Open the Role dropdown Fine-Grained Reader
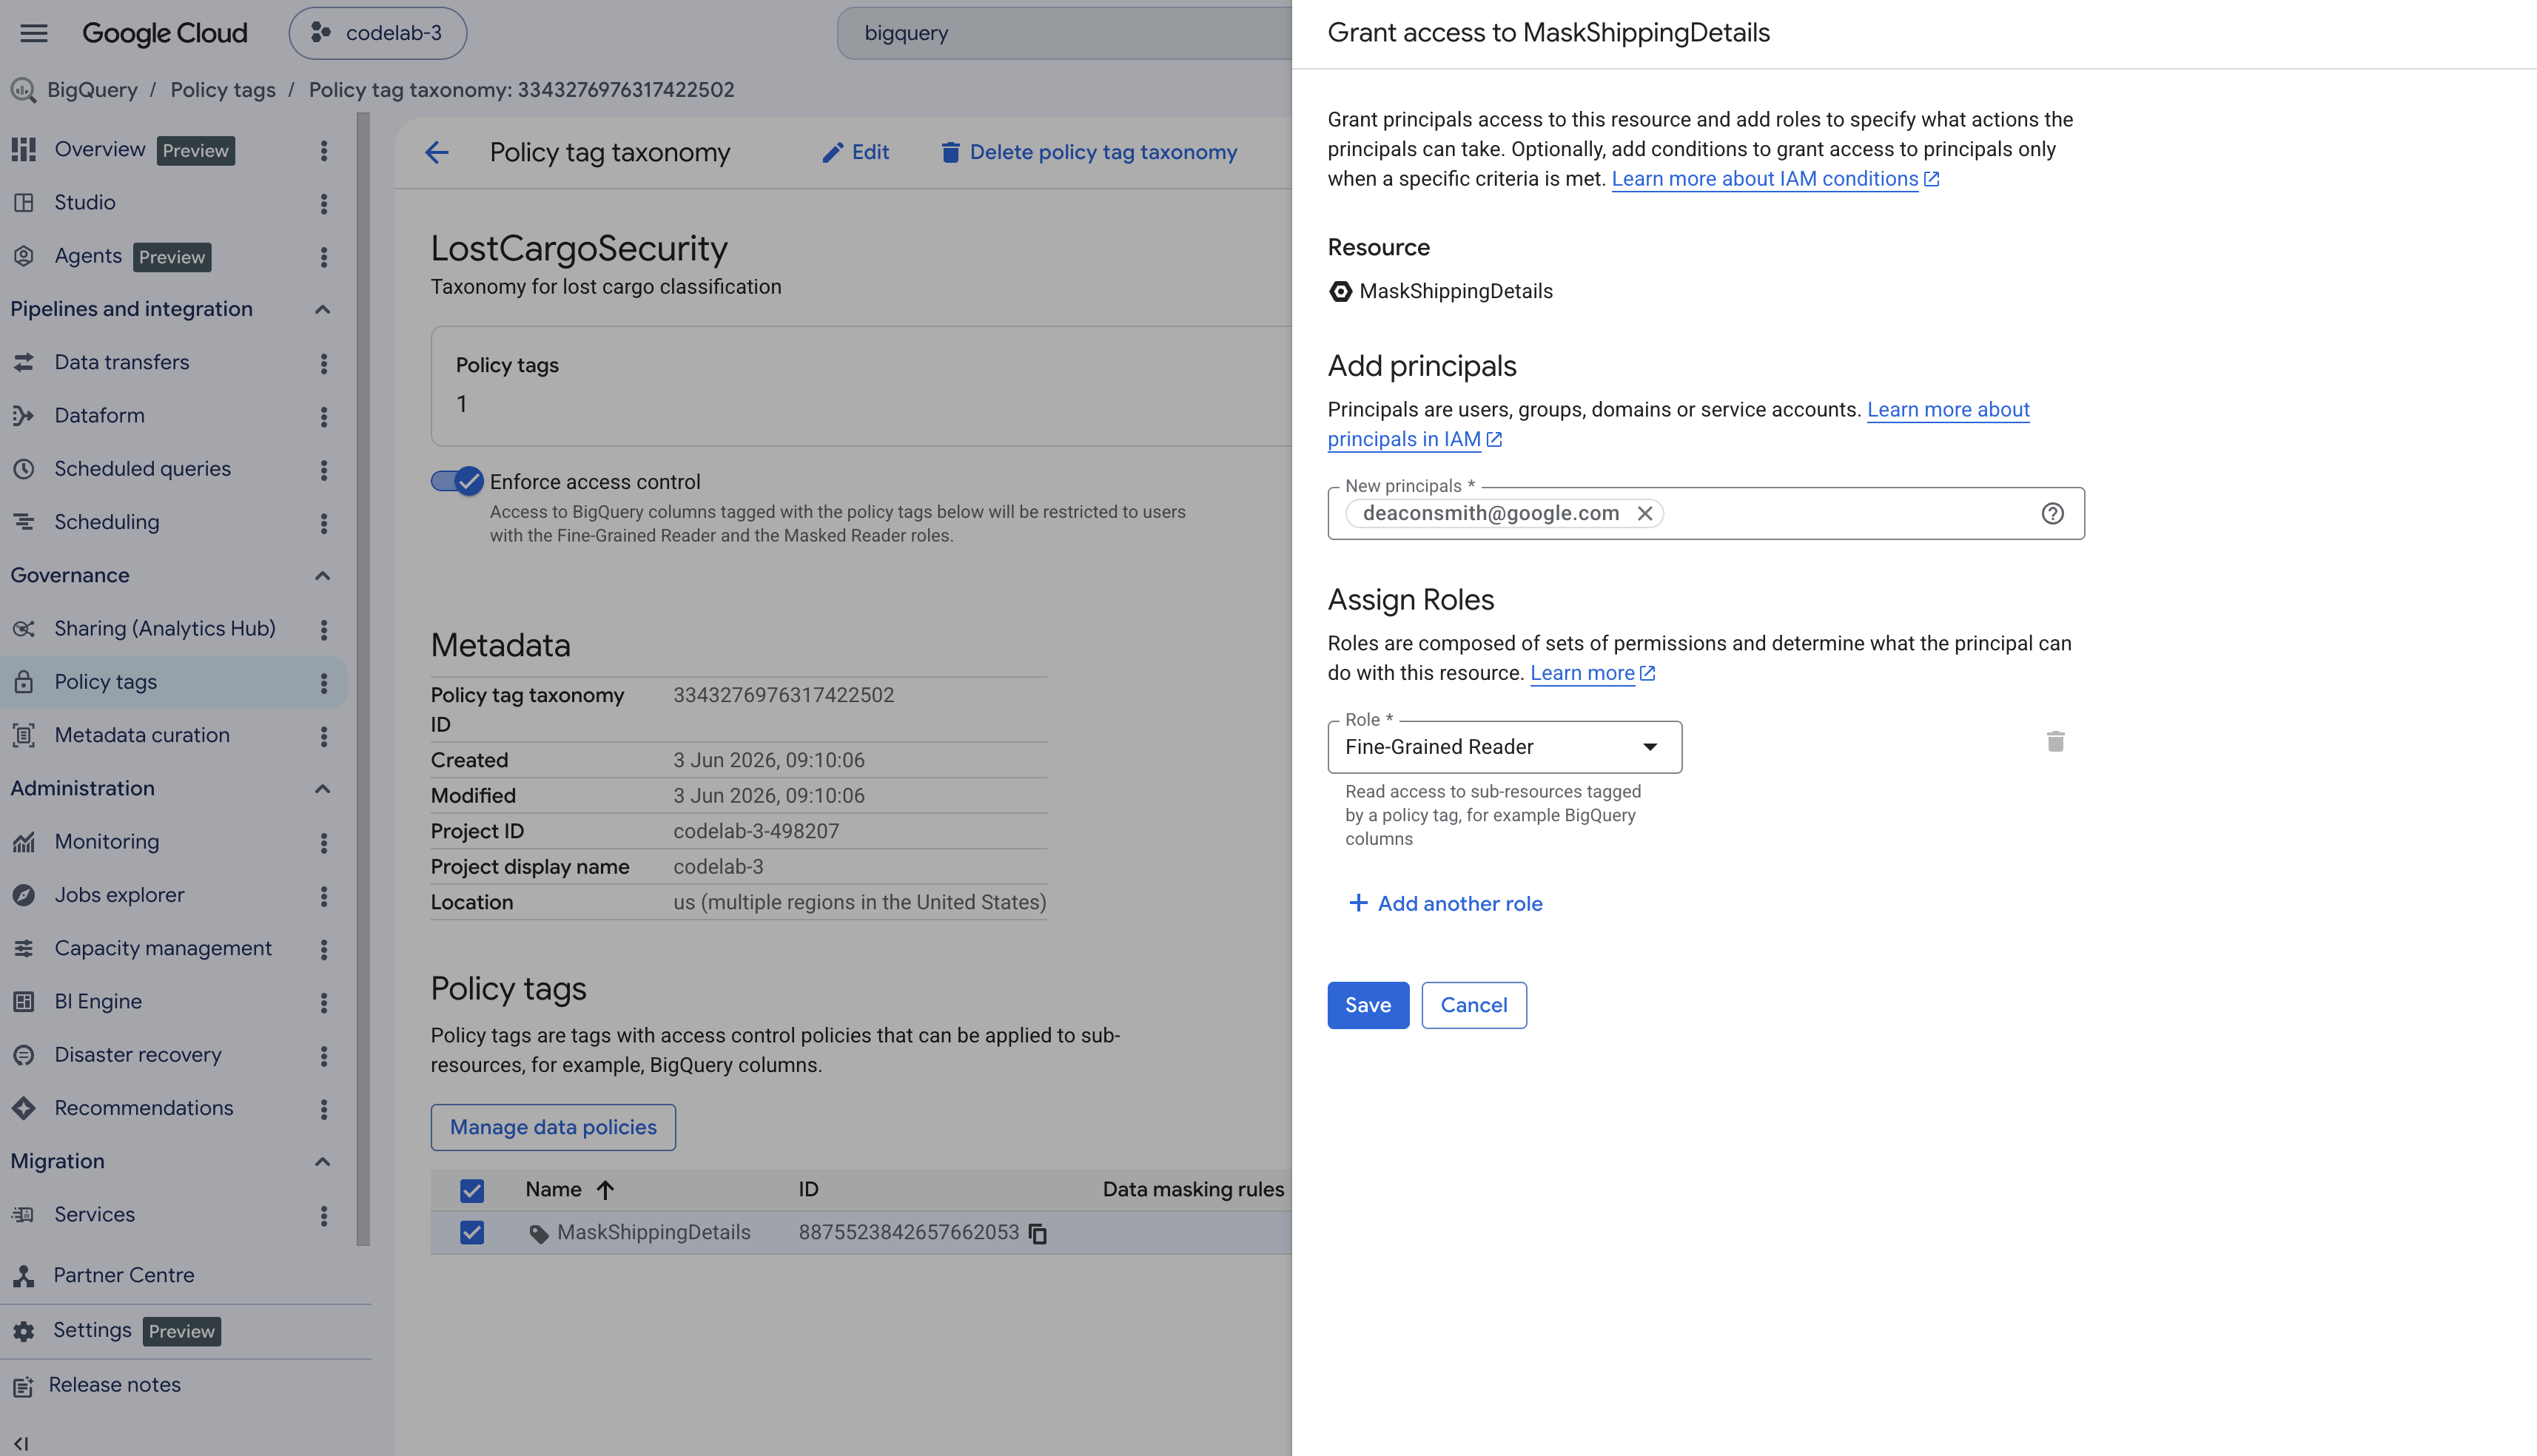Image resolution: width=2537 pixels, height=1456 pixels. [x=1504, y=747]
